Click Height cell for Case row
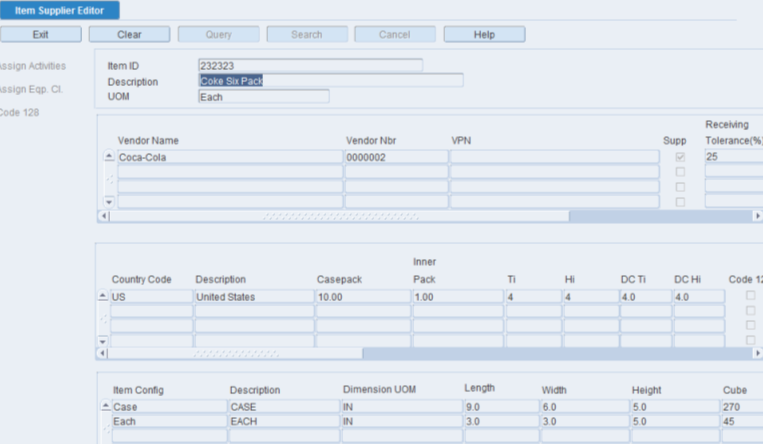 click(675, 406)
